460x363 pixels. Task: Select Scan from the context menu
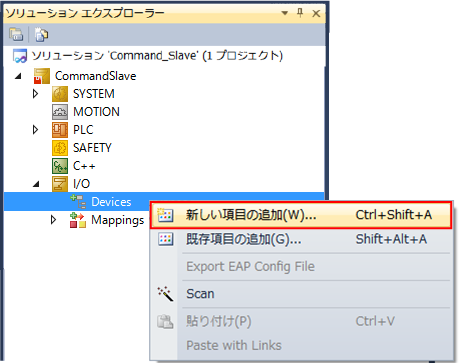click(x=301, y=294)
